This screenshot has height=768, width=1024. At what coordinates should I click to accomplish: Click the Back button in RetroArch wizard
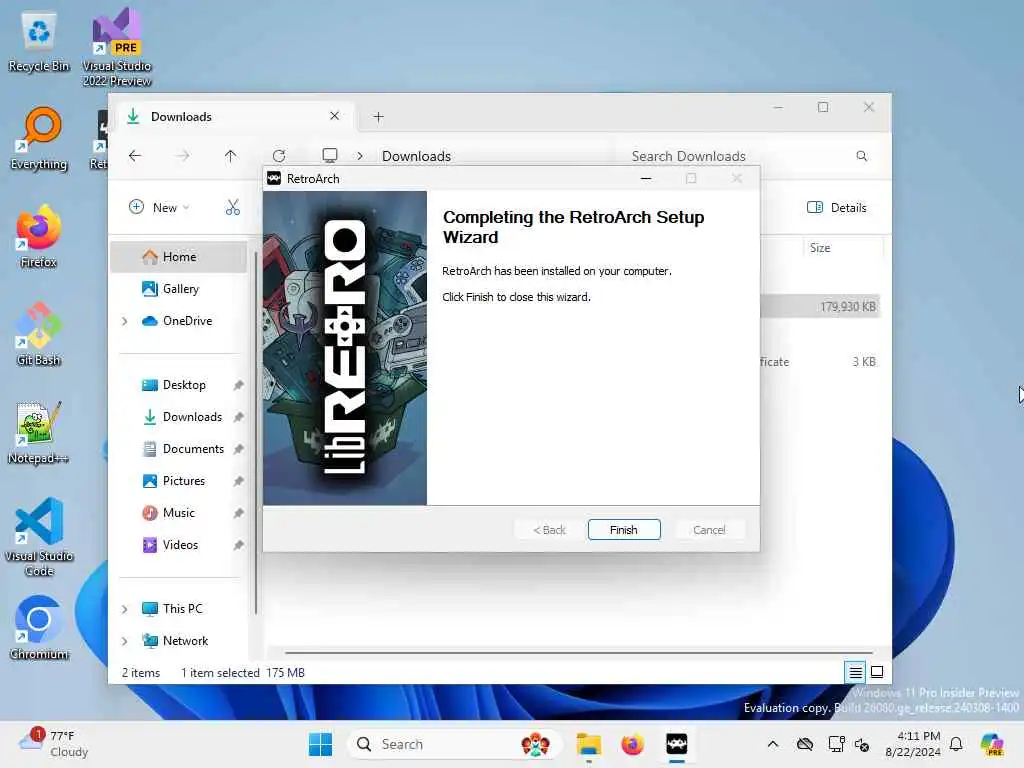(x=549, y=530)
